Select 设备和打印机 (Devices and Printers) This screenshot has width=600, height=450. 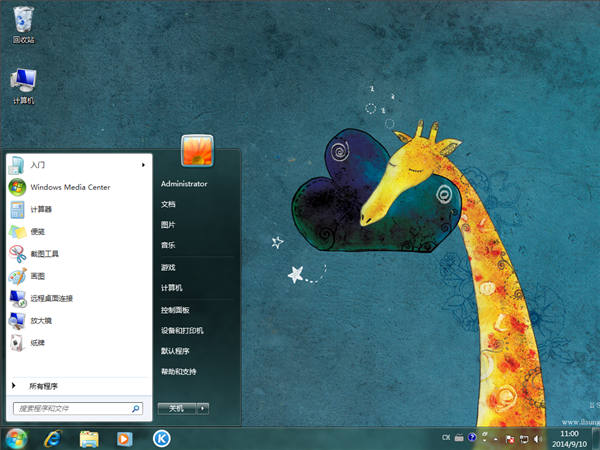(x=182, y=330)
